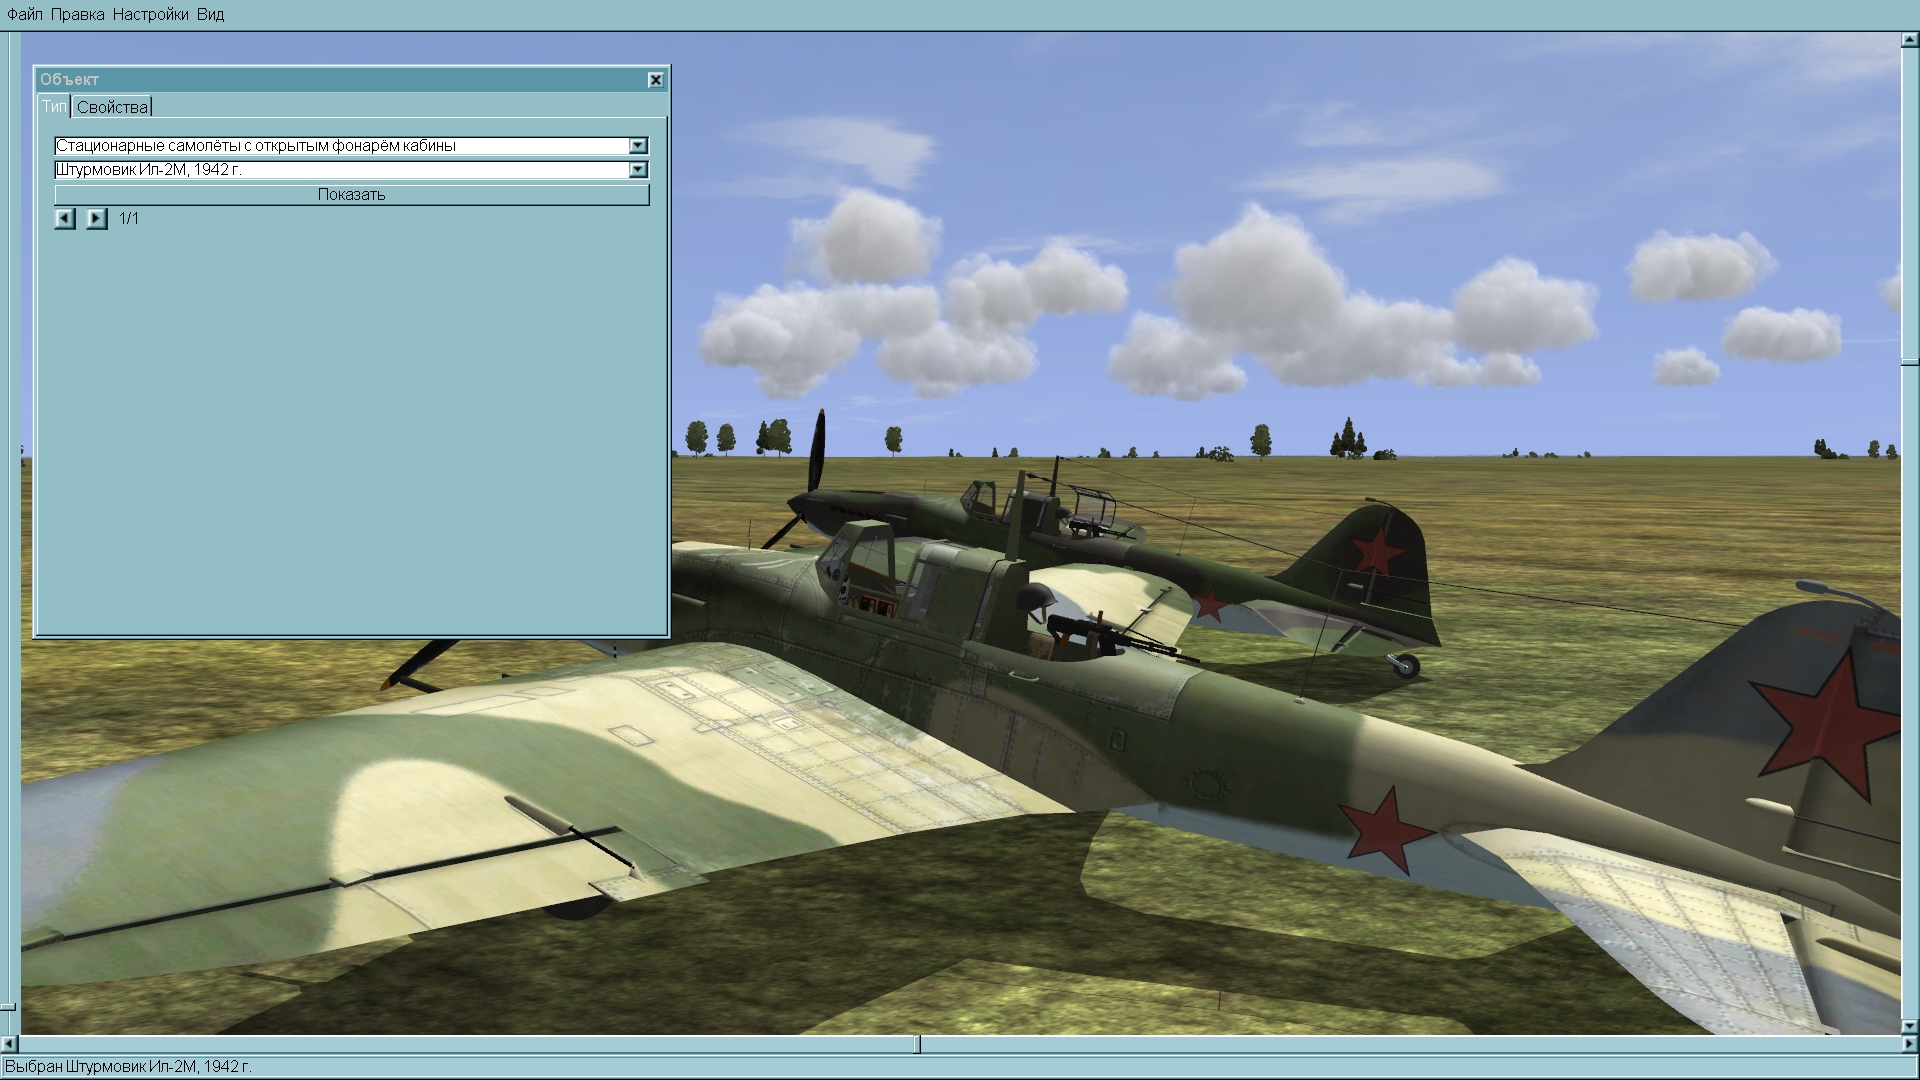Open the Файл menu
This screenshot has width=1920, height=1080.
click(x=25, y=14)
